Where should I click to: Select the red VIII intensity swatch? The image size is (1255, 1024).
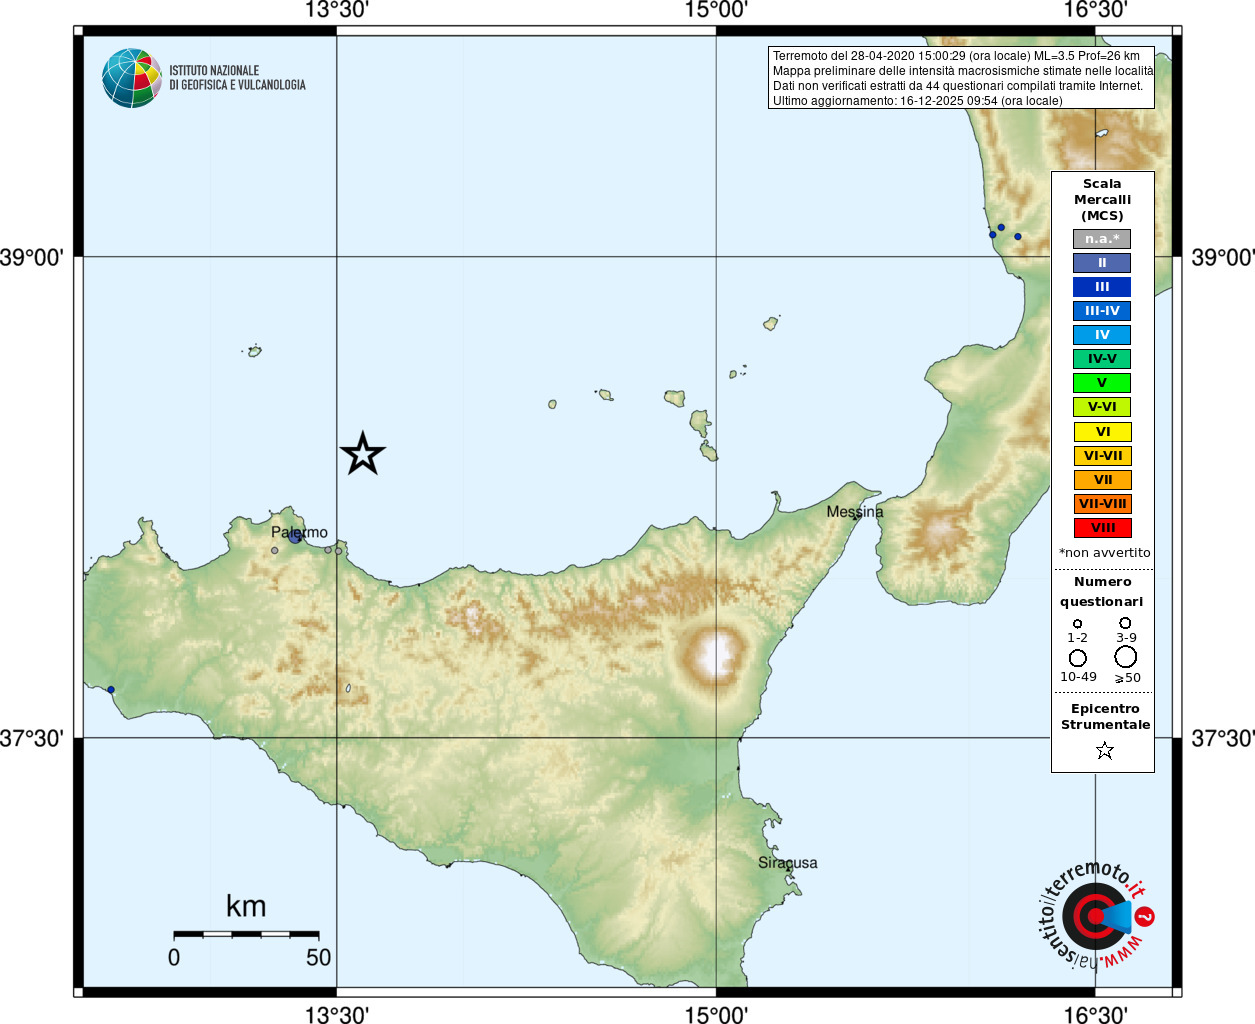(1102, 528)
